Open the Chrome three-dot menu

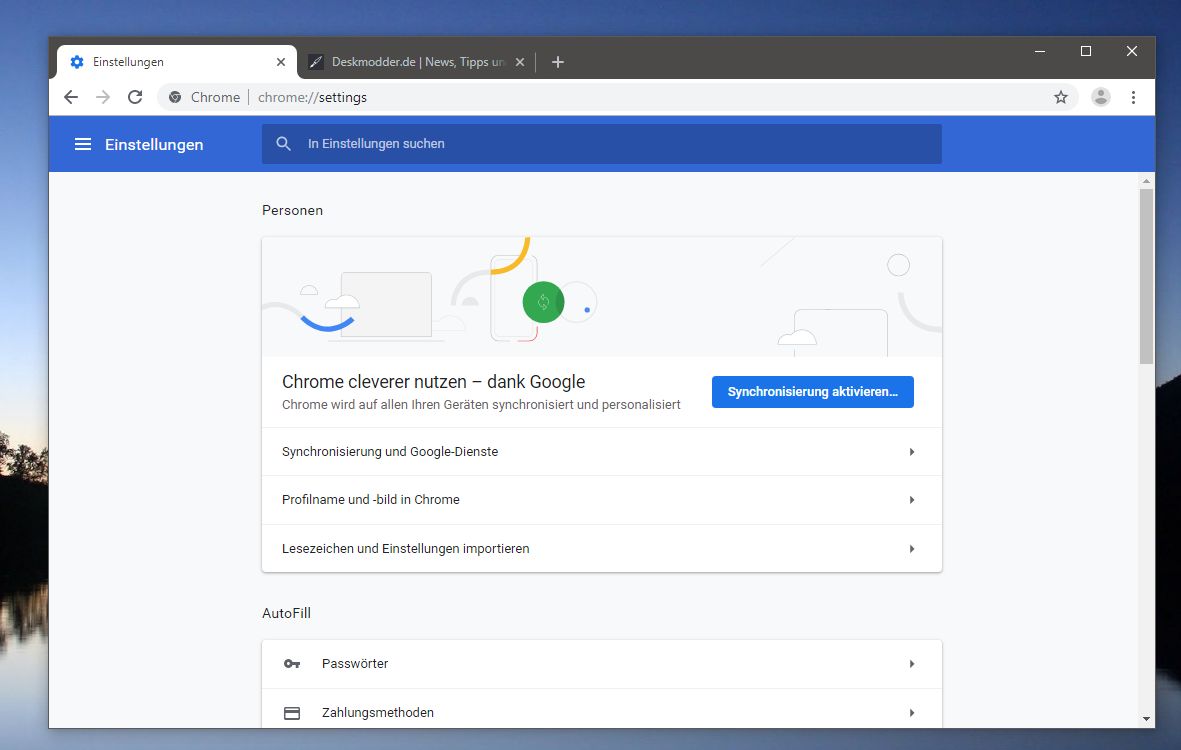tap(1133, 97)
